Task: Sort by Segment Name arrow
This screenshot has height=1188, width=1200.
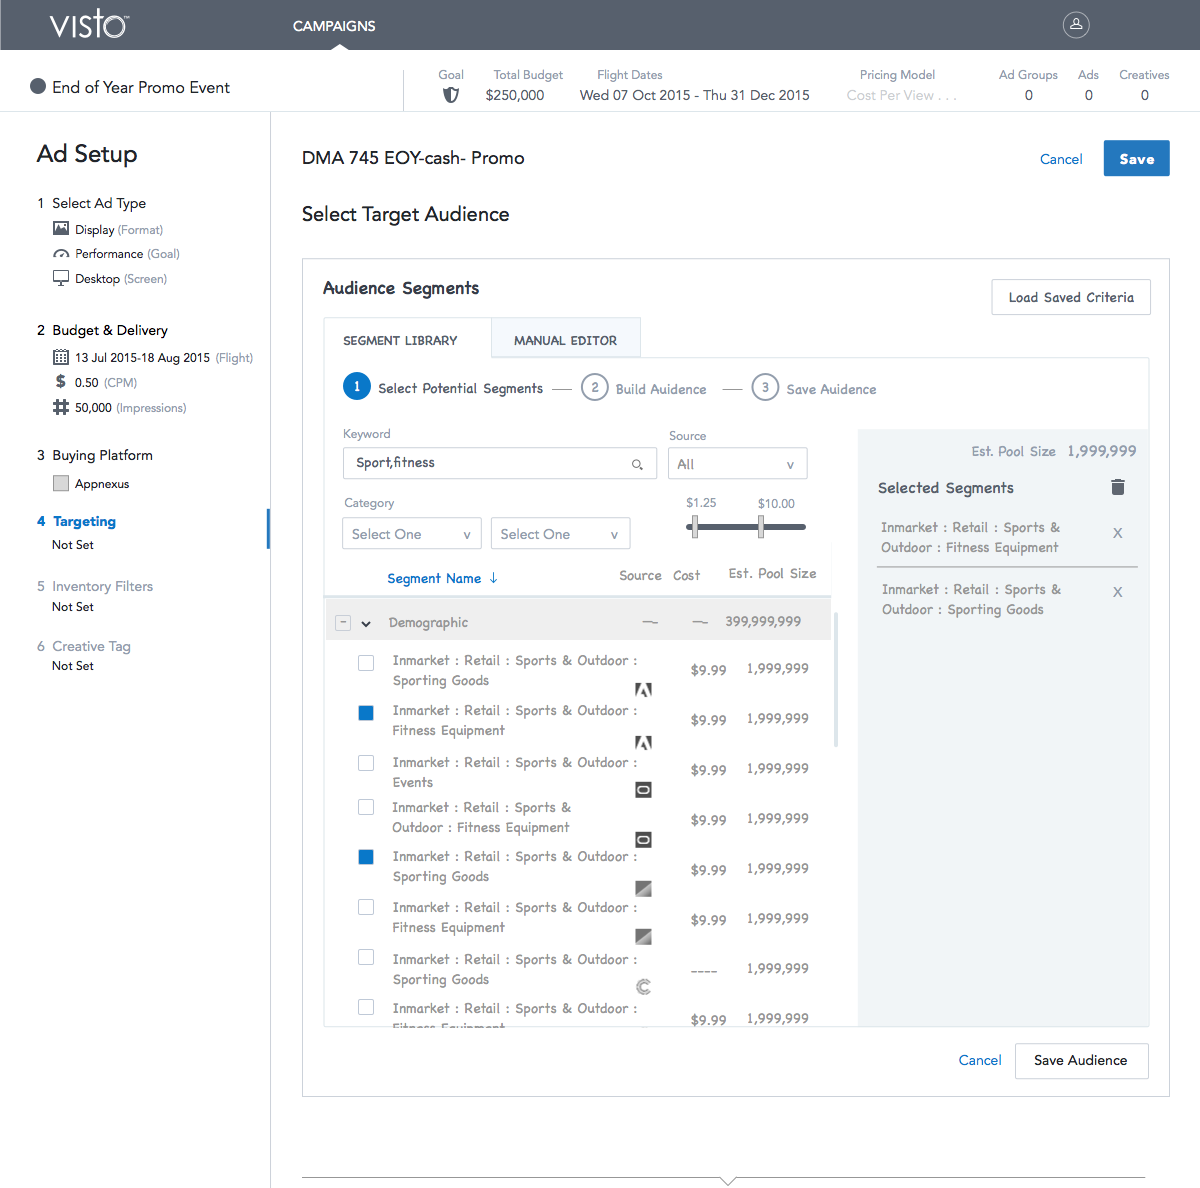Action: pos(494,578)
